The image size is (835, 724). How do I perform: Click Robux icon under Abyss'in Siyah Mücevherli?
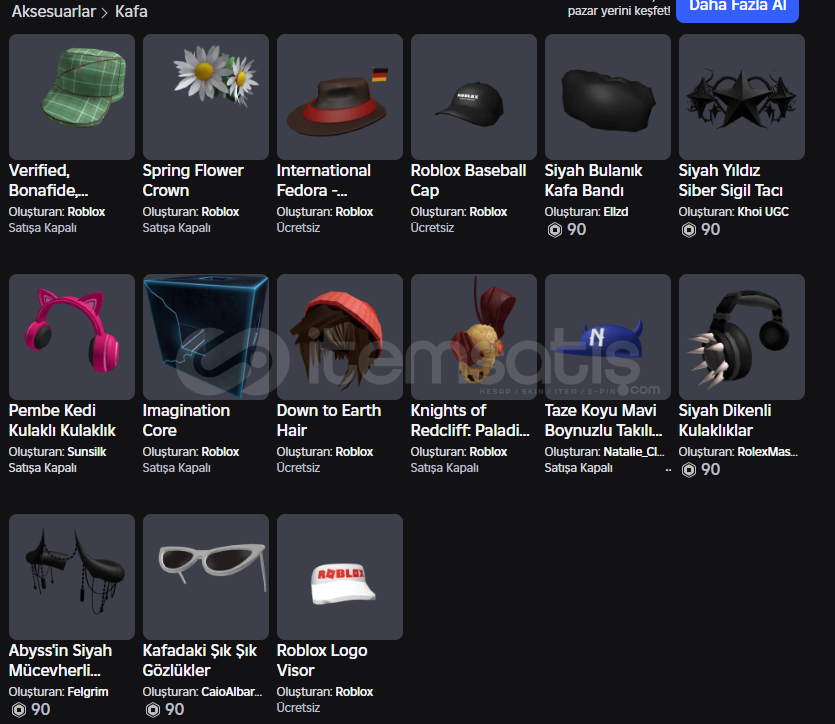click(x=19, y=710)
